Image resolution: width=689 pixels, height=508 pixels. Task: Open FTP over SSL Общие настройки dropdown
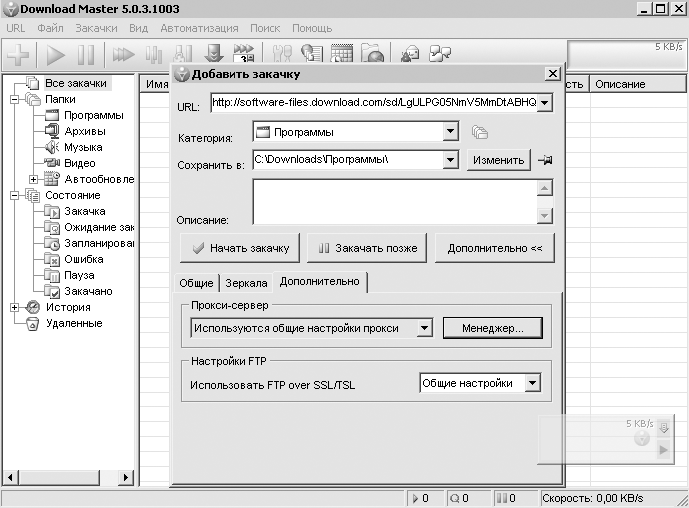(532, 383)
